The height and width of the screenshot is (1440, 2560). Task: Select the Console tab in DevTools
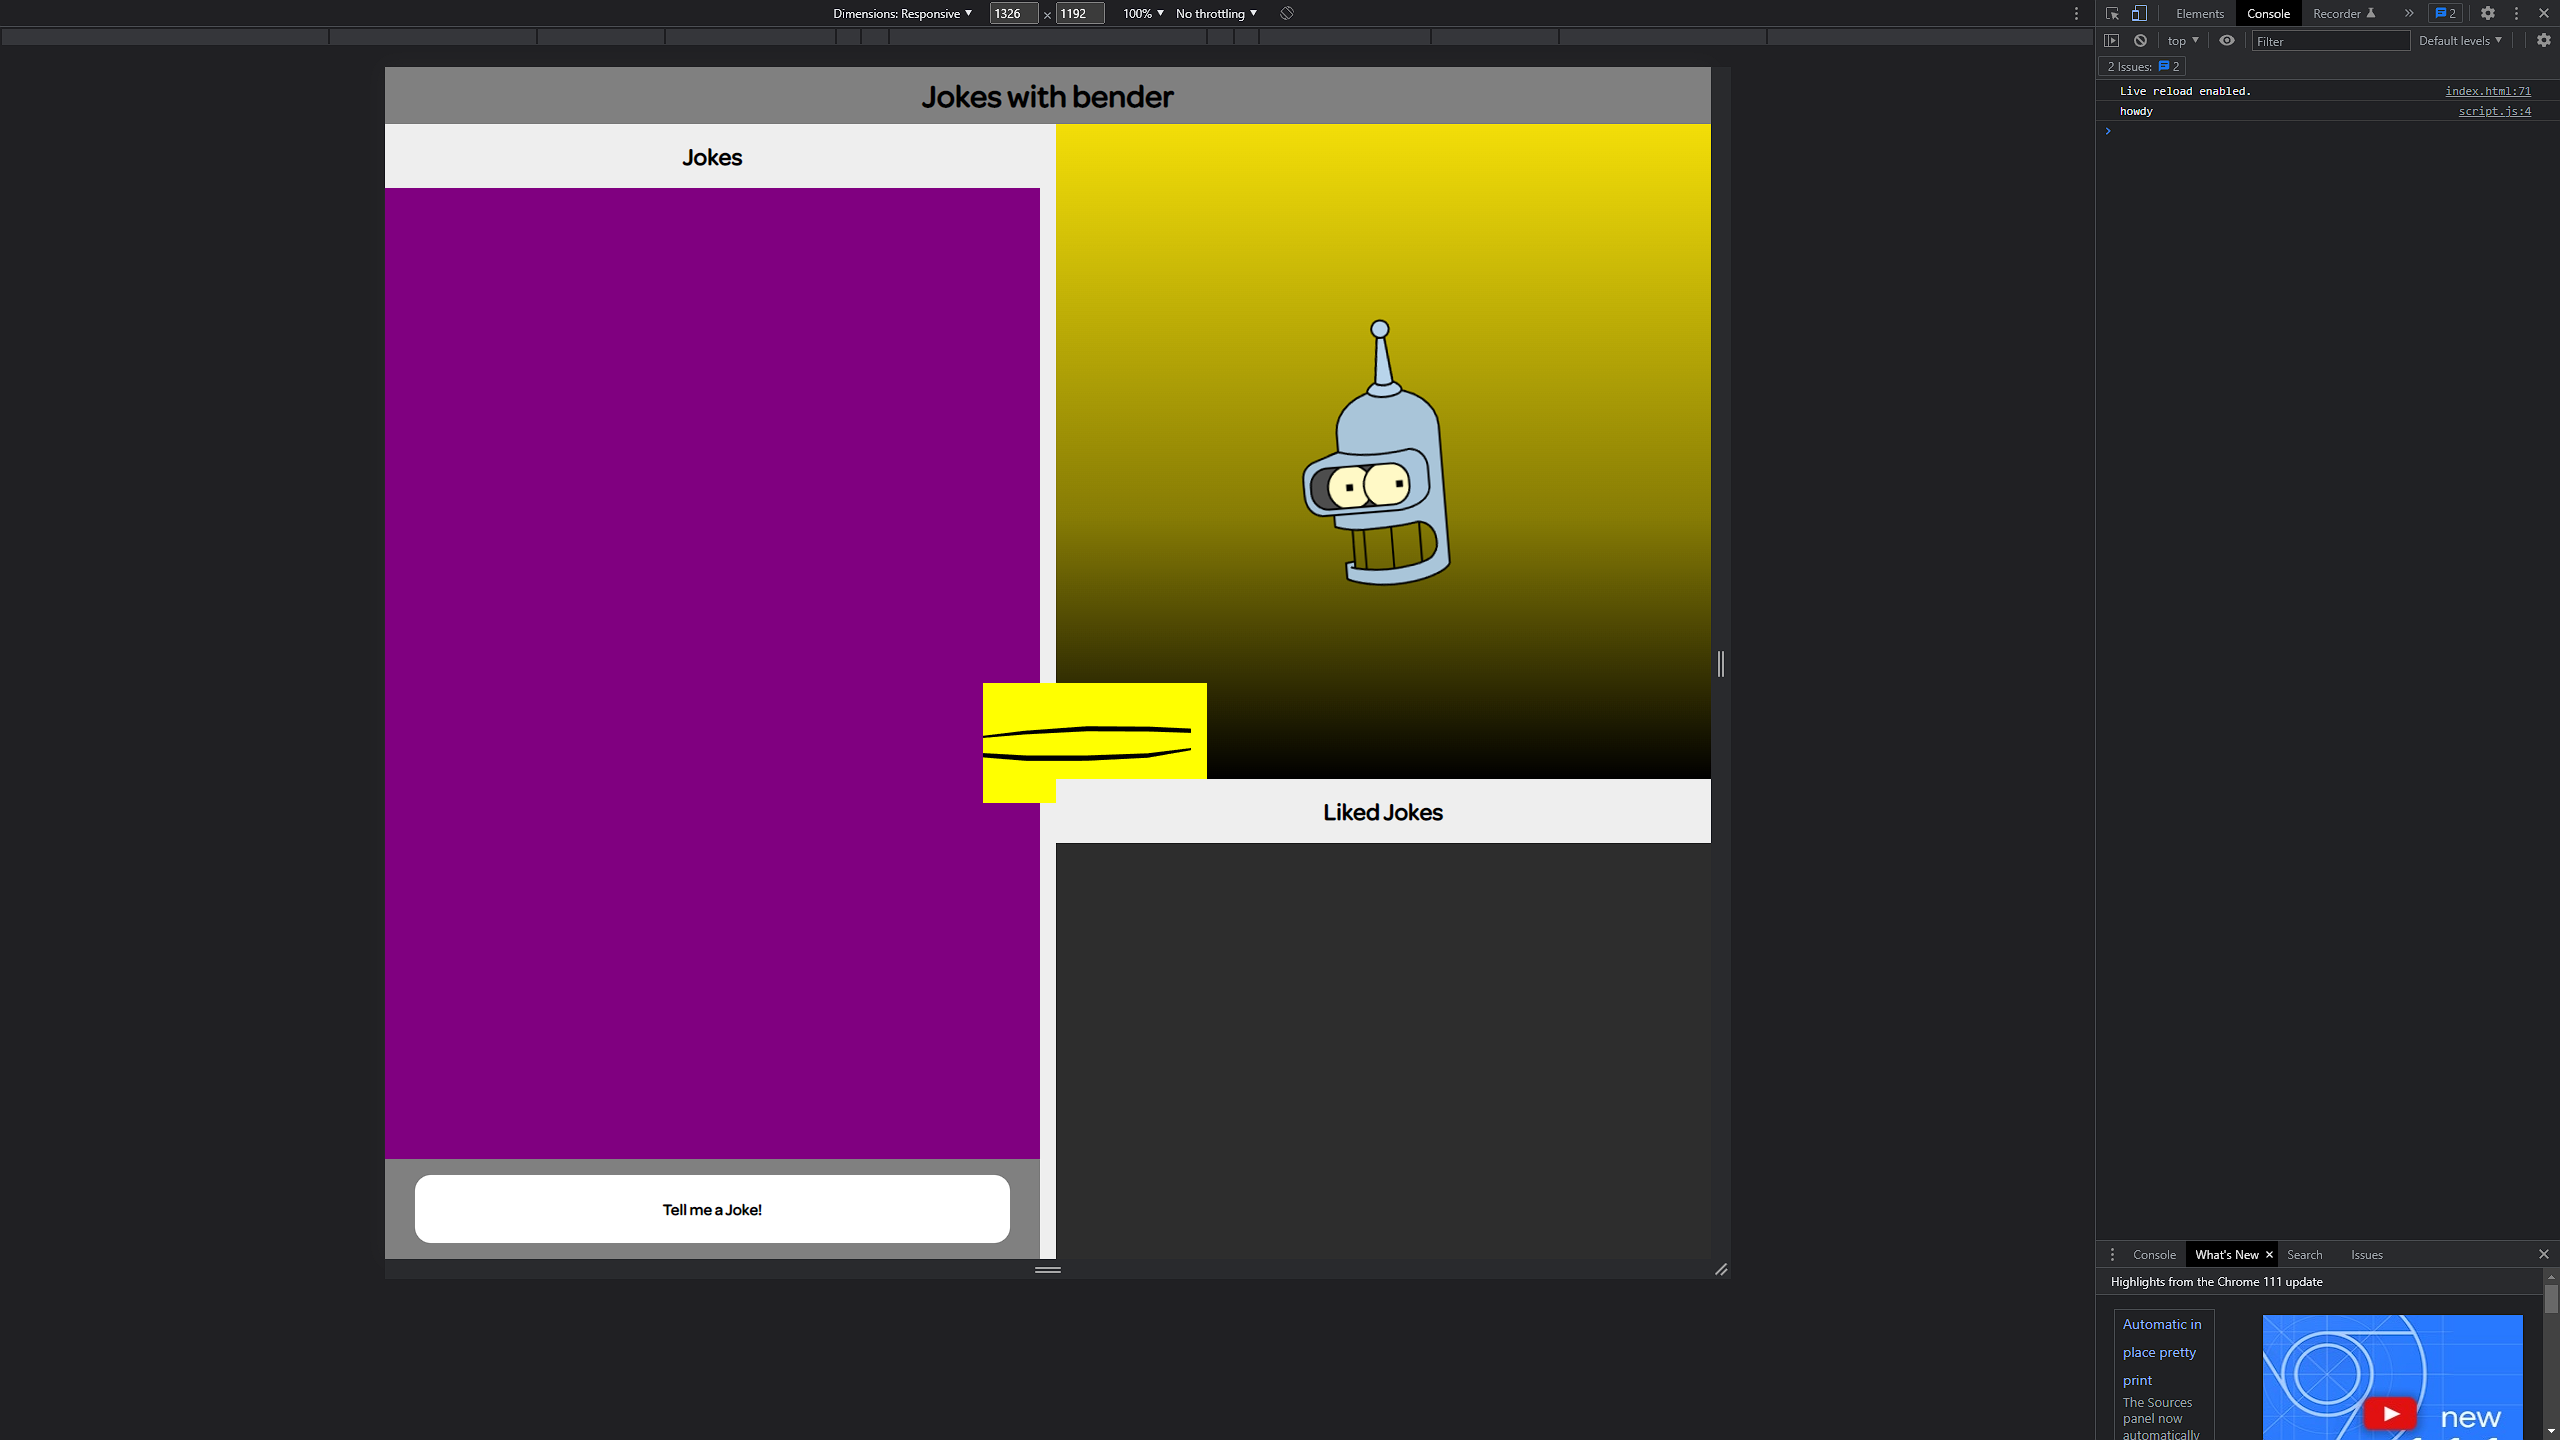(x=2268, y=13)
